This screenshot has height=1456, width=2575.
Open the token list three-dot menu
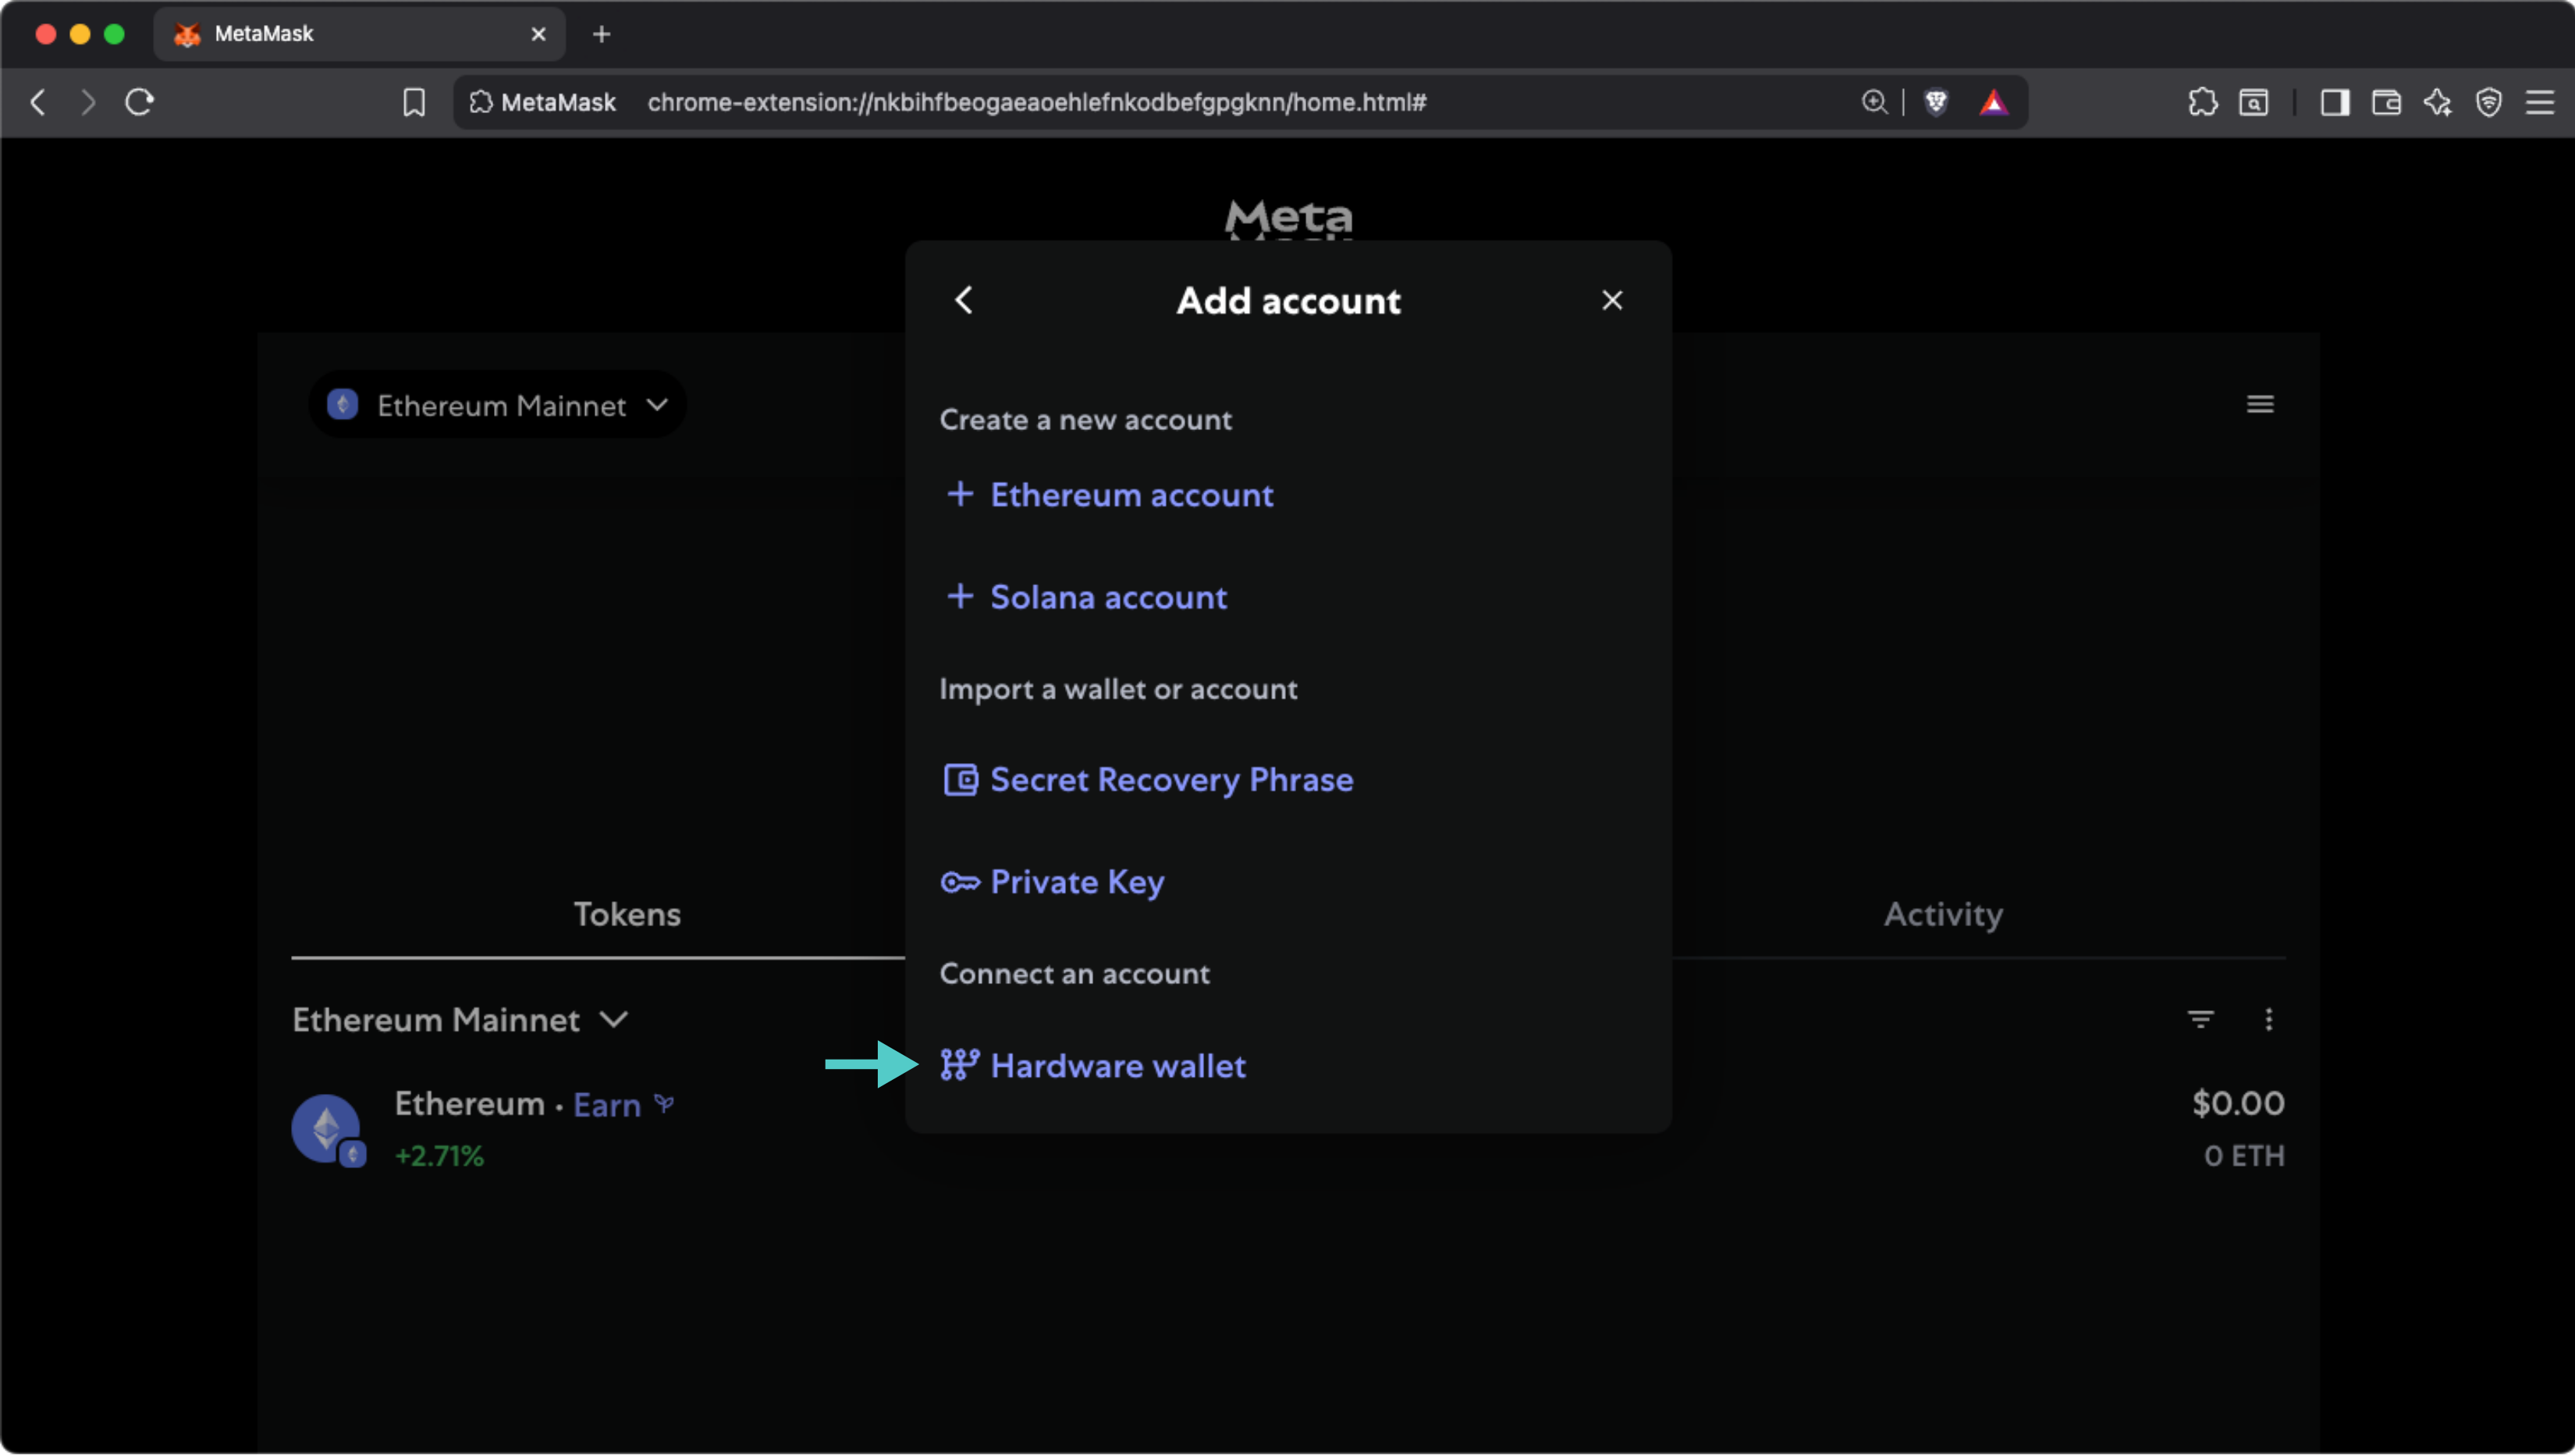pos(2268,1019)
